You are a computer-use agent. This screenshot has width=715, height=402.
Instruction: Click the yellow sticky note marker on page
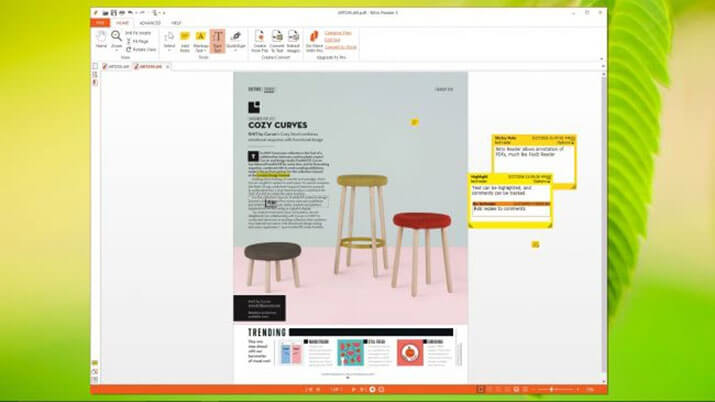414,122
